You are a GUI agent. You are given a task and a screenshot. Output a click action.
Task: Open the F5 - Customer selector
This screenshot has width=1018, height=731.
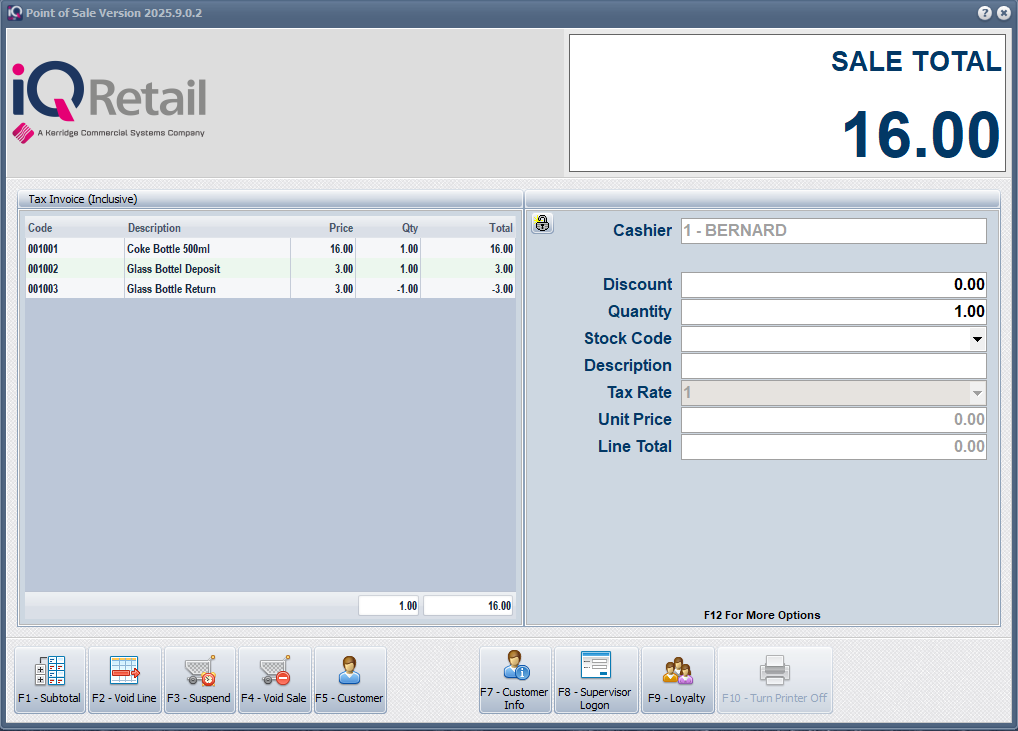tap(350, 680)
